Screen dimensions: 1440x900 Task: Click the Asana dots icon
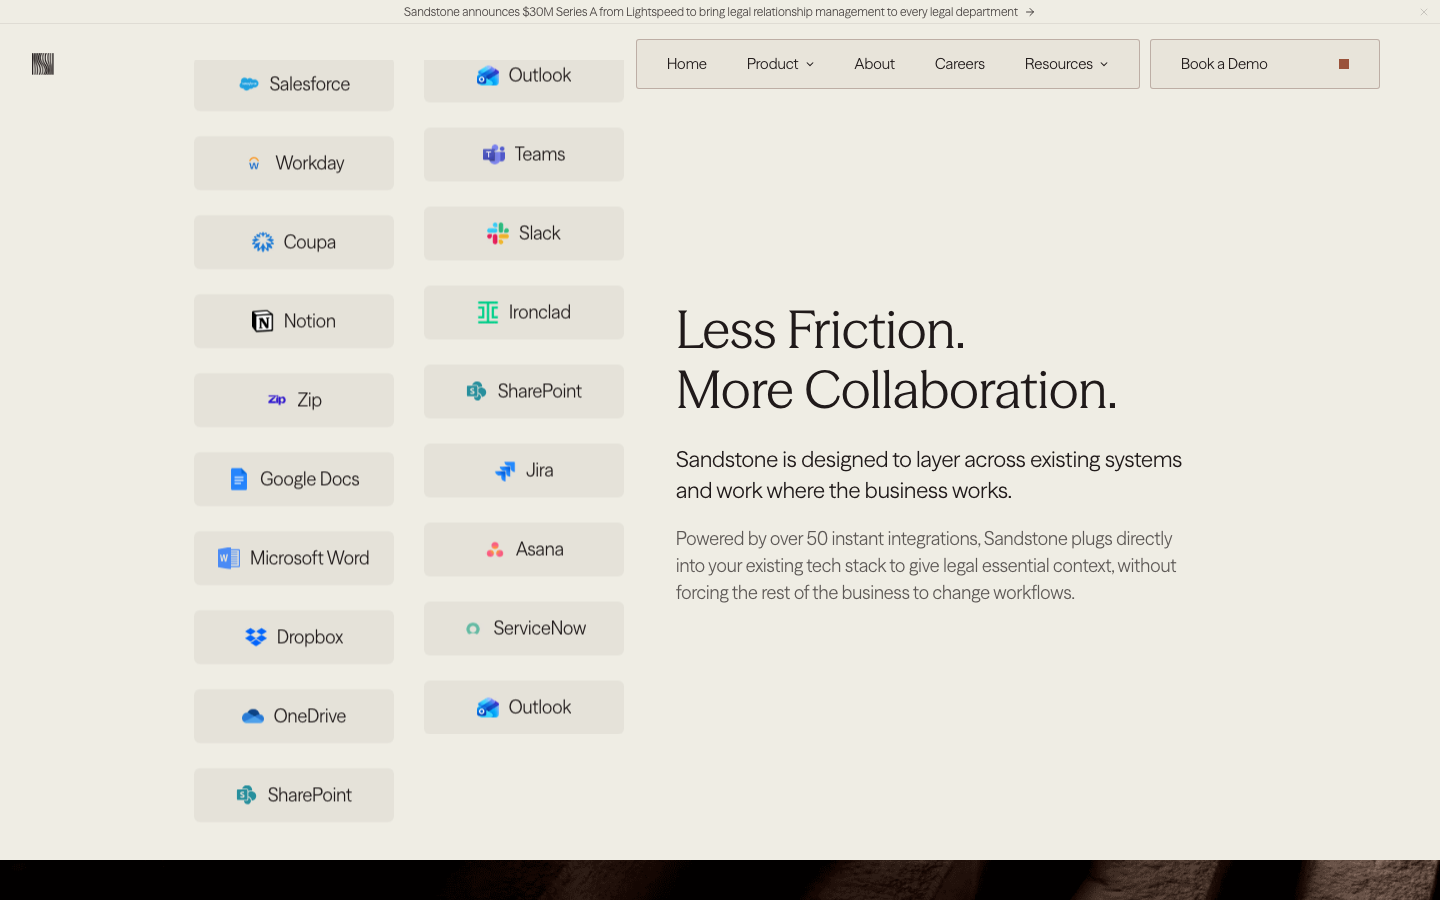[495, 549]
